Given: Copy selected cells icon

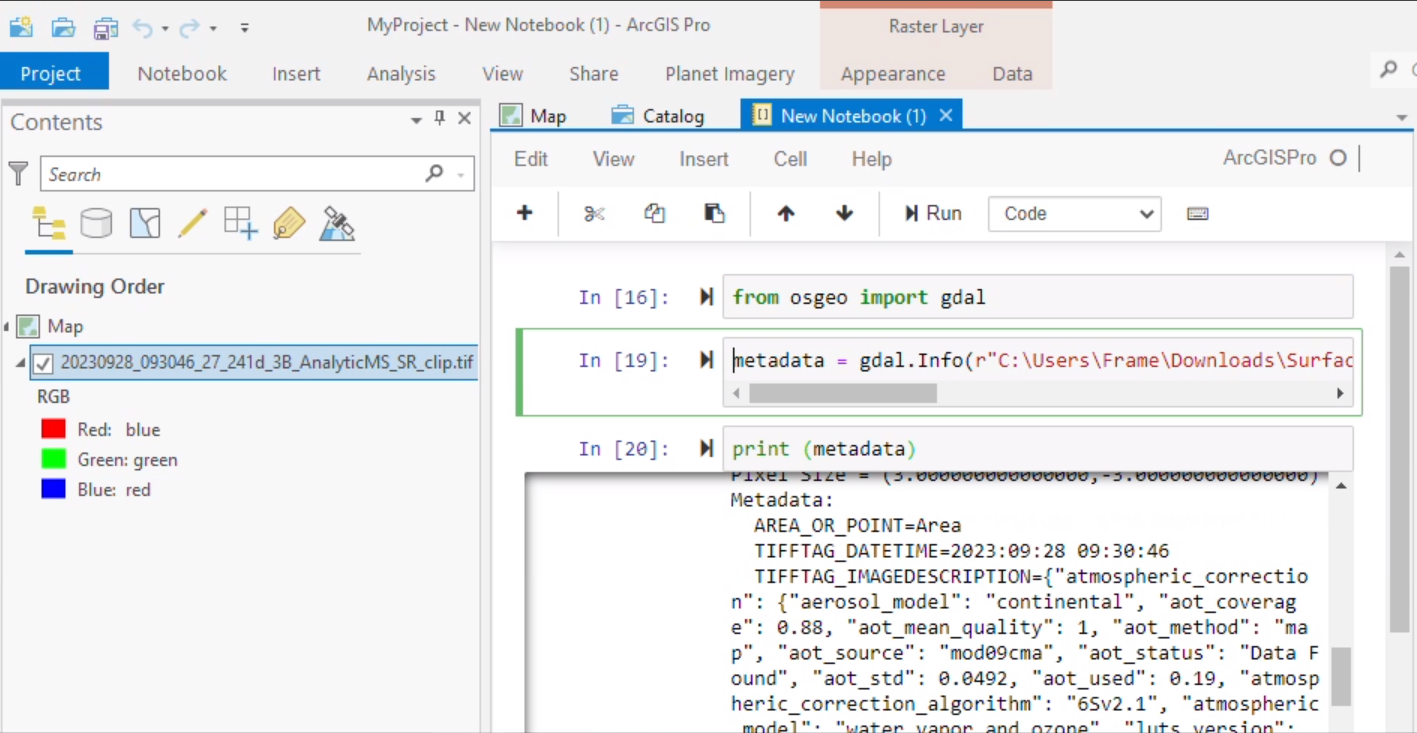Looking at the screenshot, I should pos(655,213).
